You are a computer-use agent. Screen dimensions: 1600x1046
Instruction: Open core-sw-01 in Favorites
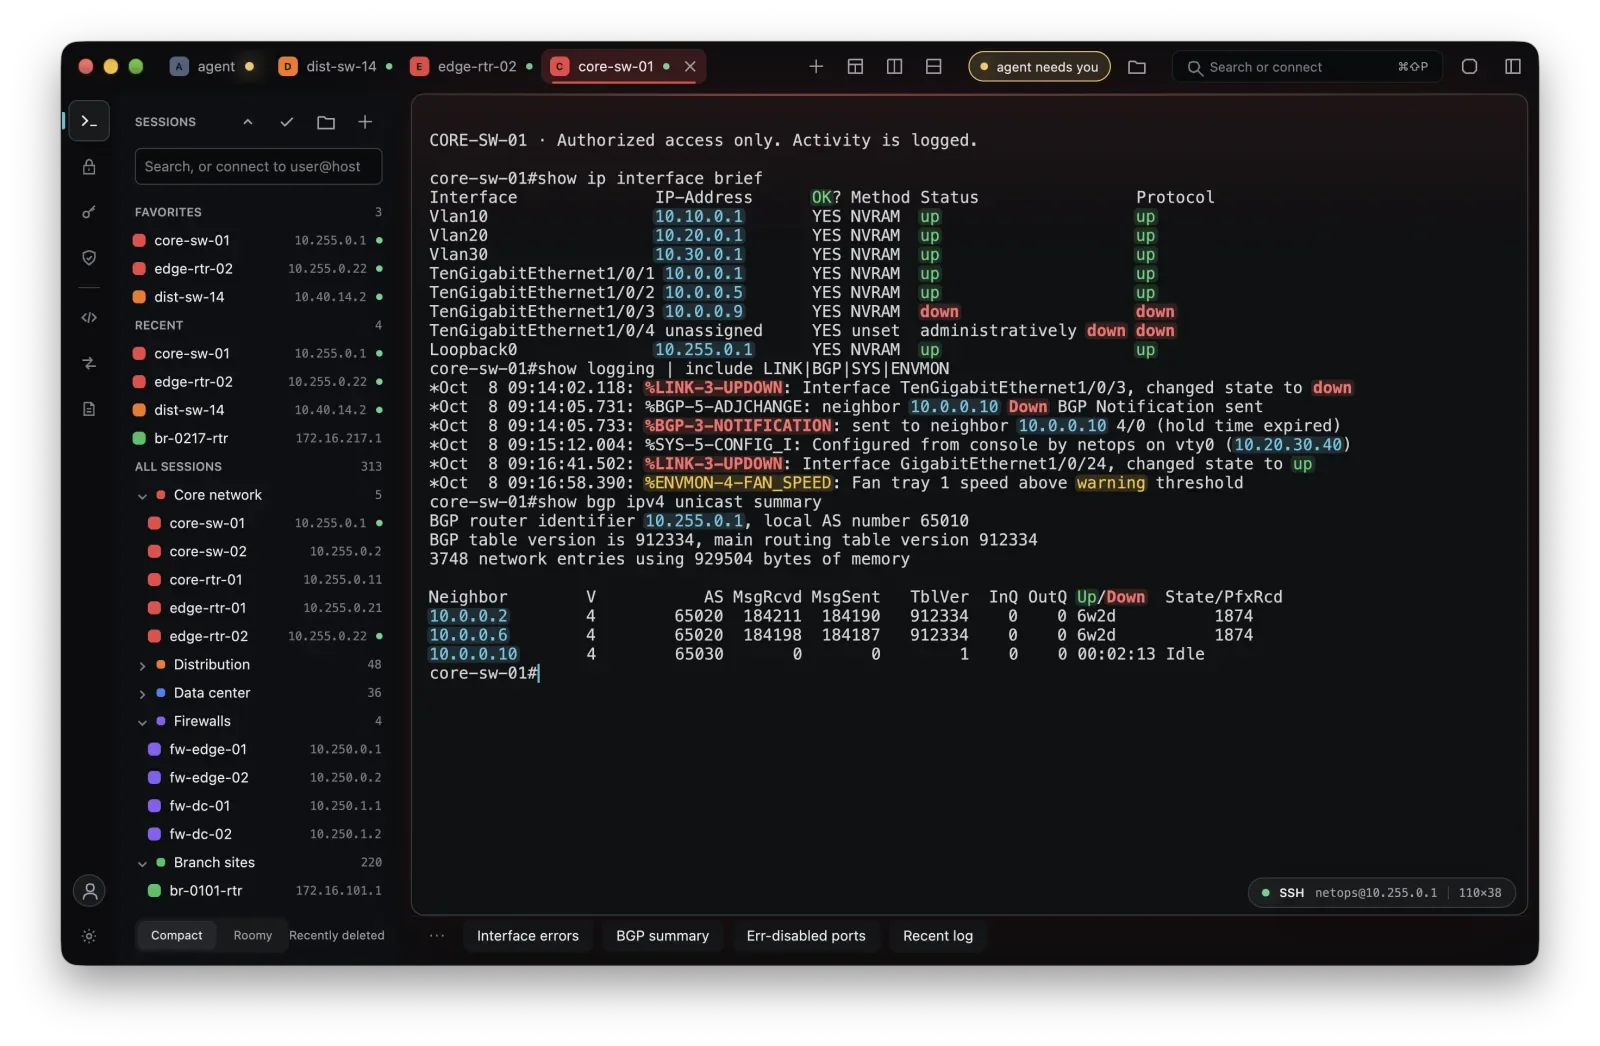pyautogui.click(x=258, y=241)
